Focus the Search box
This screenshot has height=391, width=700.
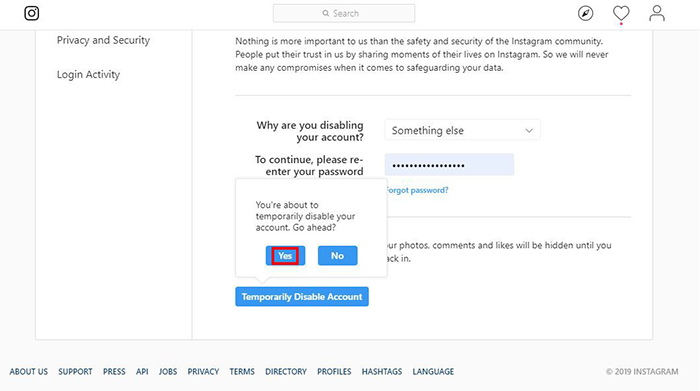(x=344, y=13)
